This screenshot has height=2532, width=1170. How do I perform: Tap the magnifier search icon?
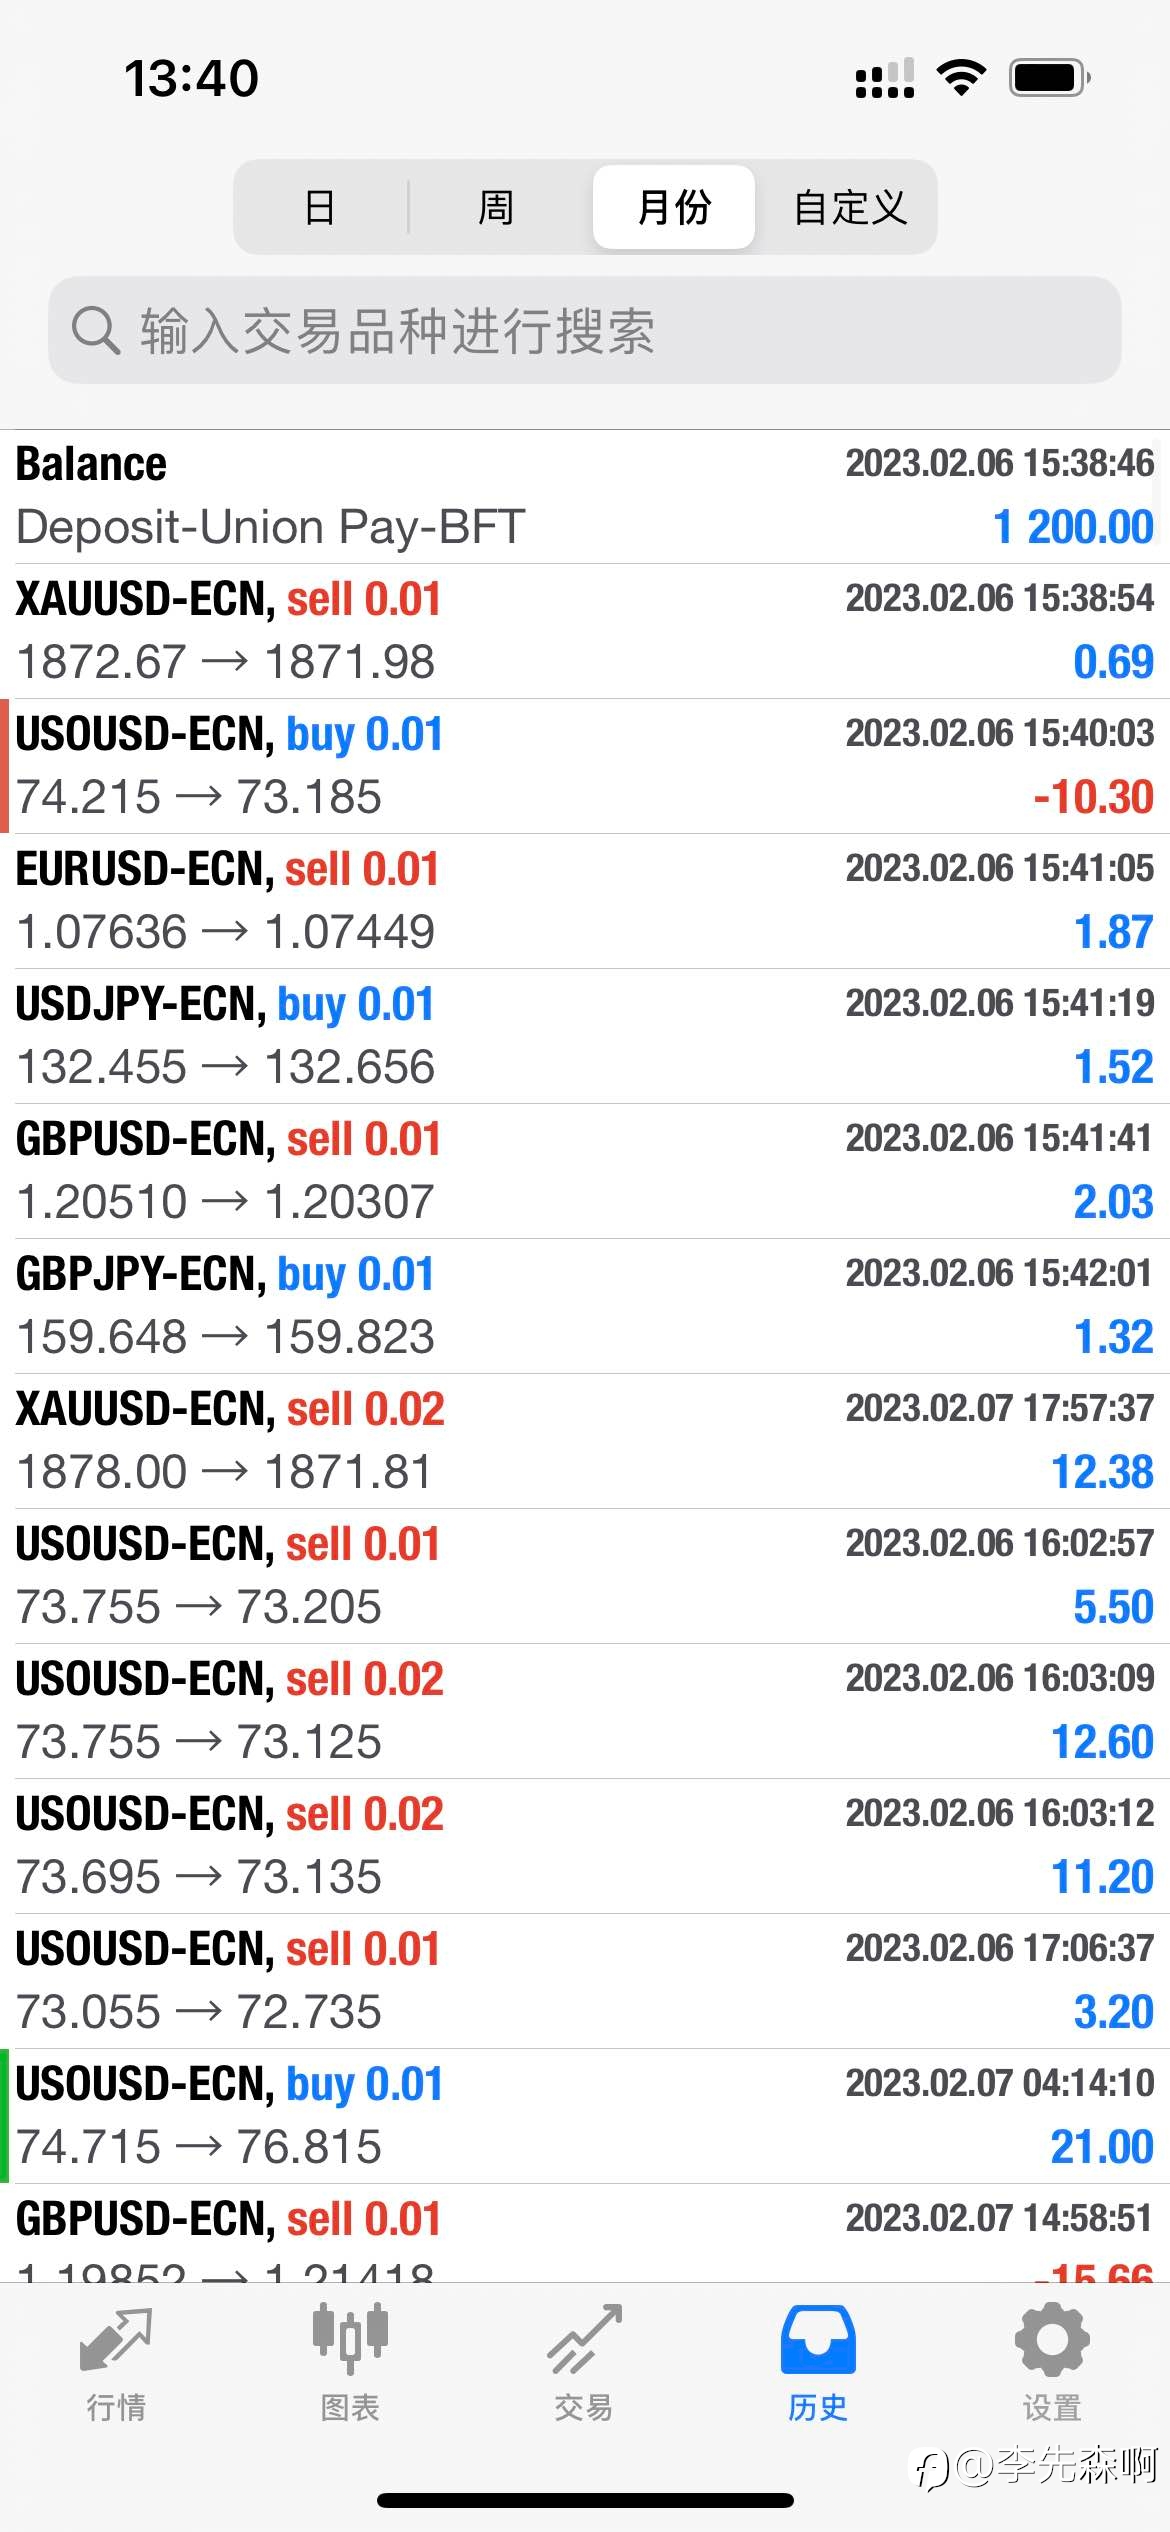point(96,330)
